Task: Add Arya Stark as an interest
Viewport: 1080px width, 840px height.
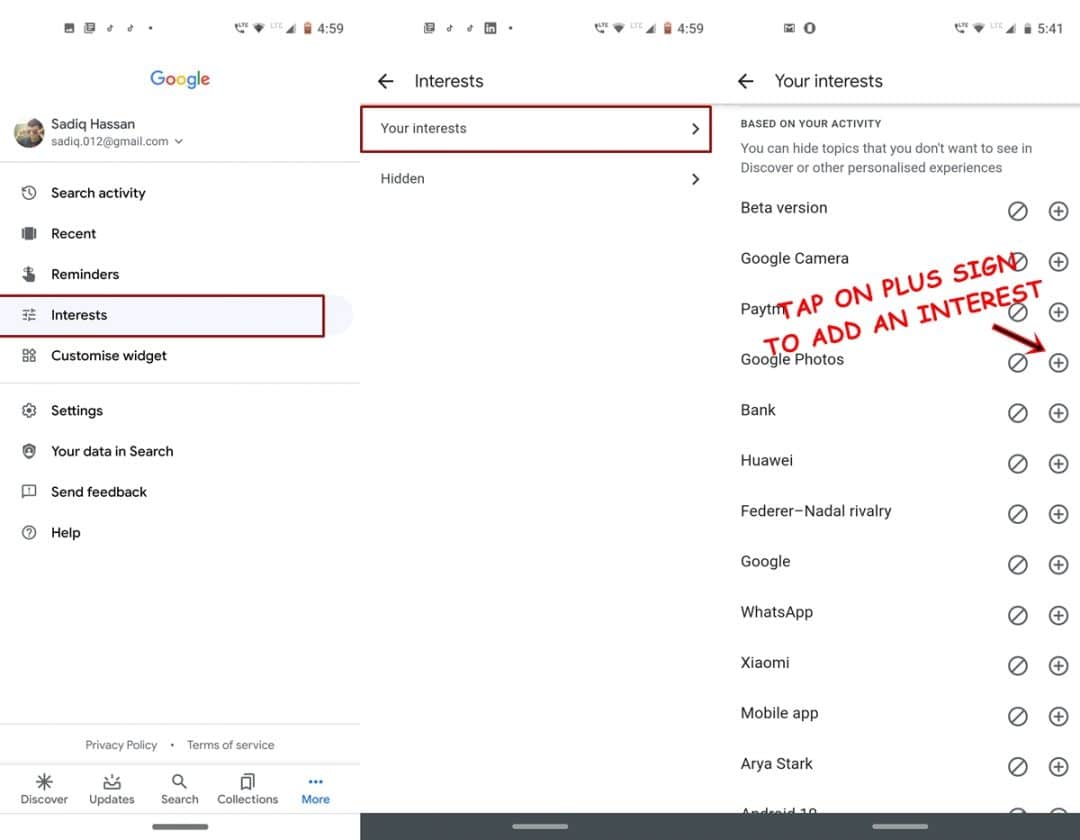Action: pos(1058,766)
